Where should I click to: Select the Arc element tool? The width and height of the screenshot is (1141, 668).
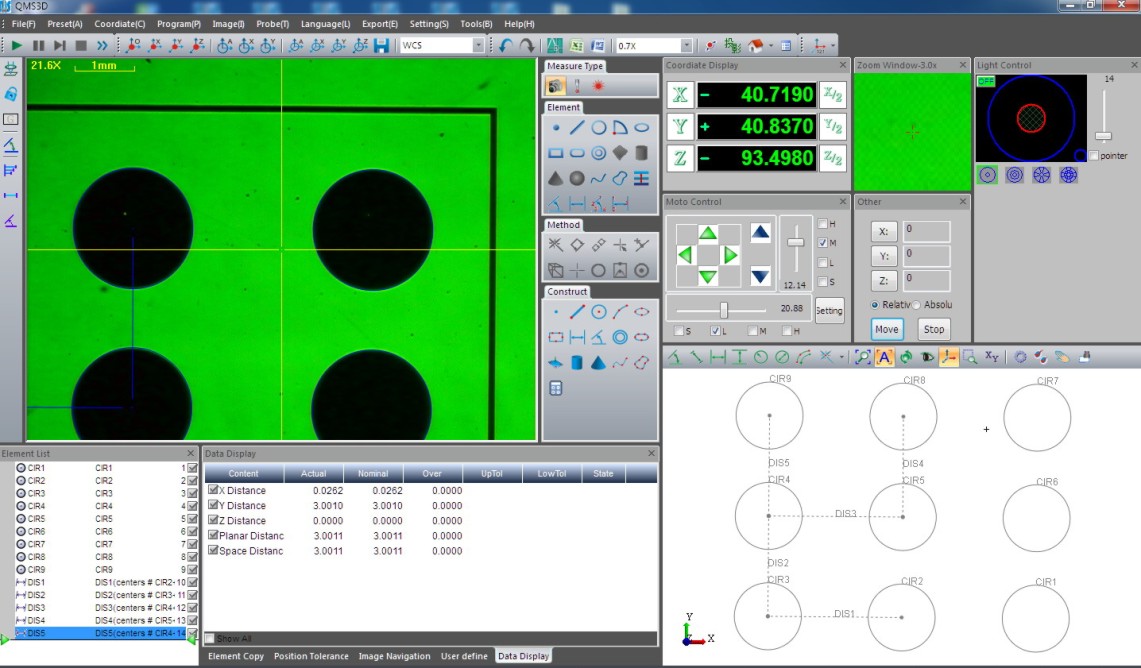click(620, 128)
